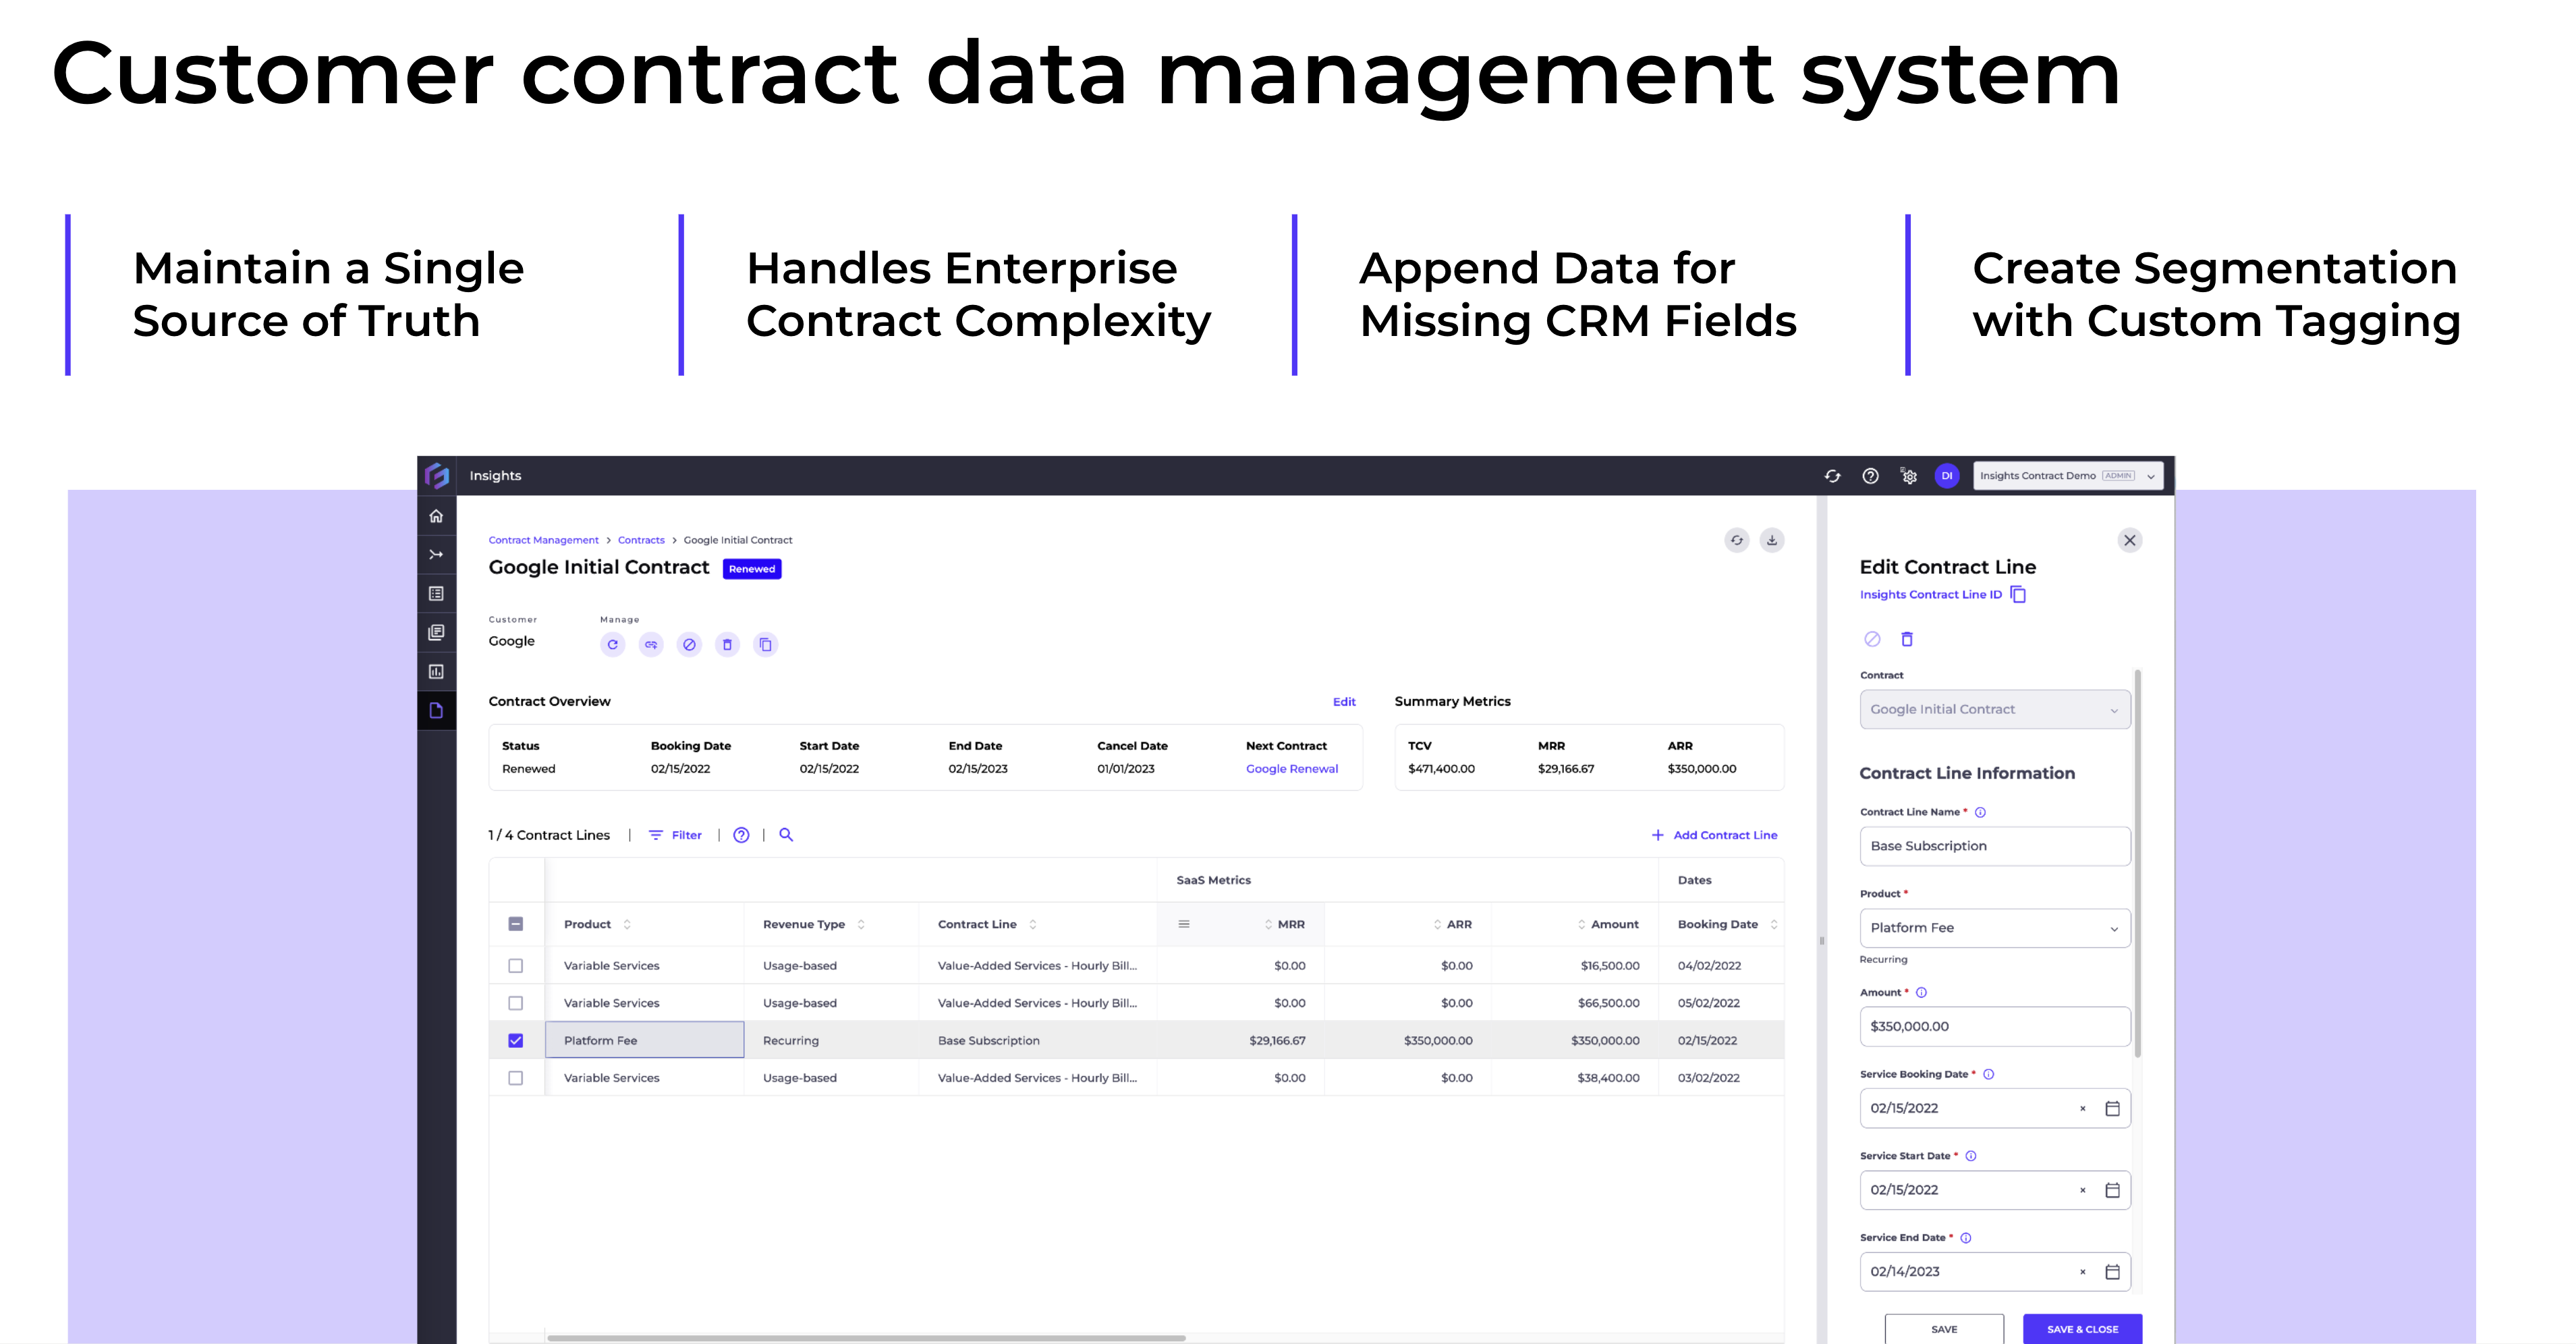This screenshot has width=2576, height=1344.
Task: Close the Edit Contract Line panel
Action: pos(2130,540)
